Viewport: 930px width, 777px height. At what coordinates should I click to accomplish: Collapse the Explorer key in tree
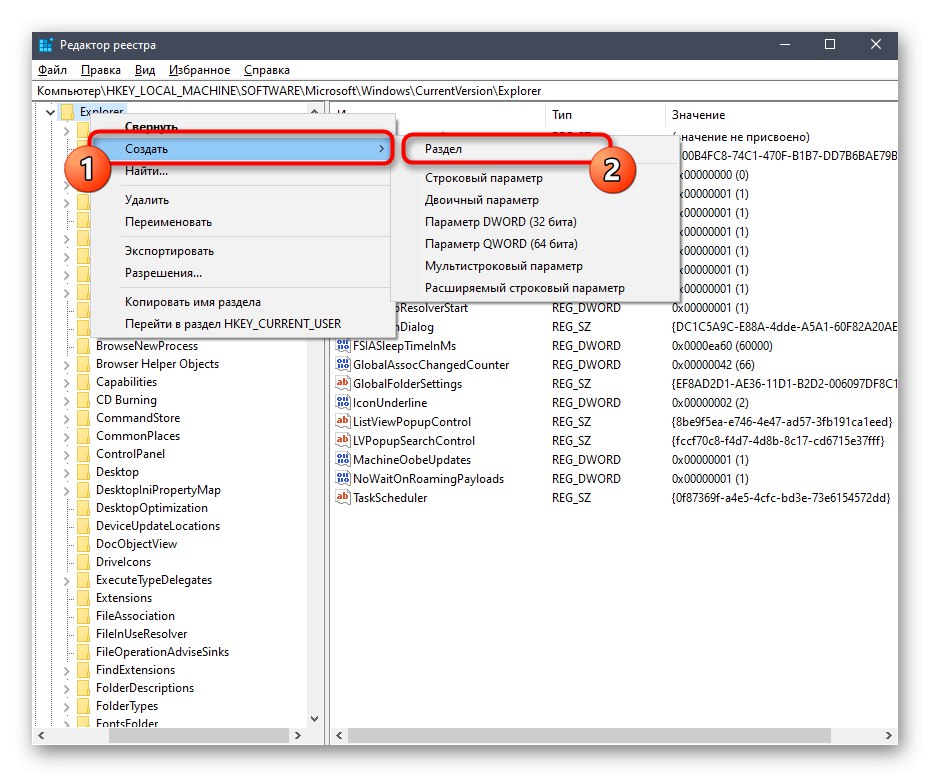[50, 112]
